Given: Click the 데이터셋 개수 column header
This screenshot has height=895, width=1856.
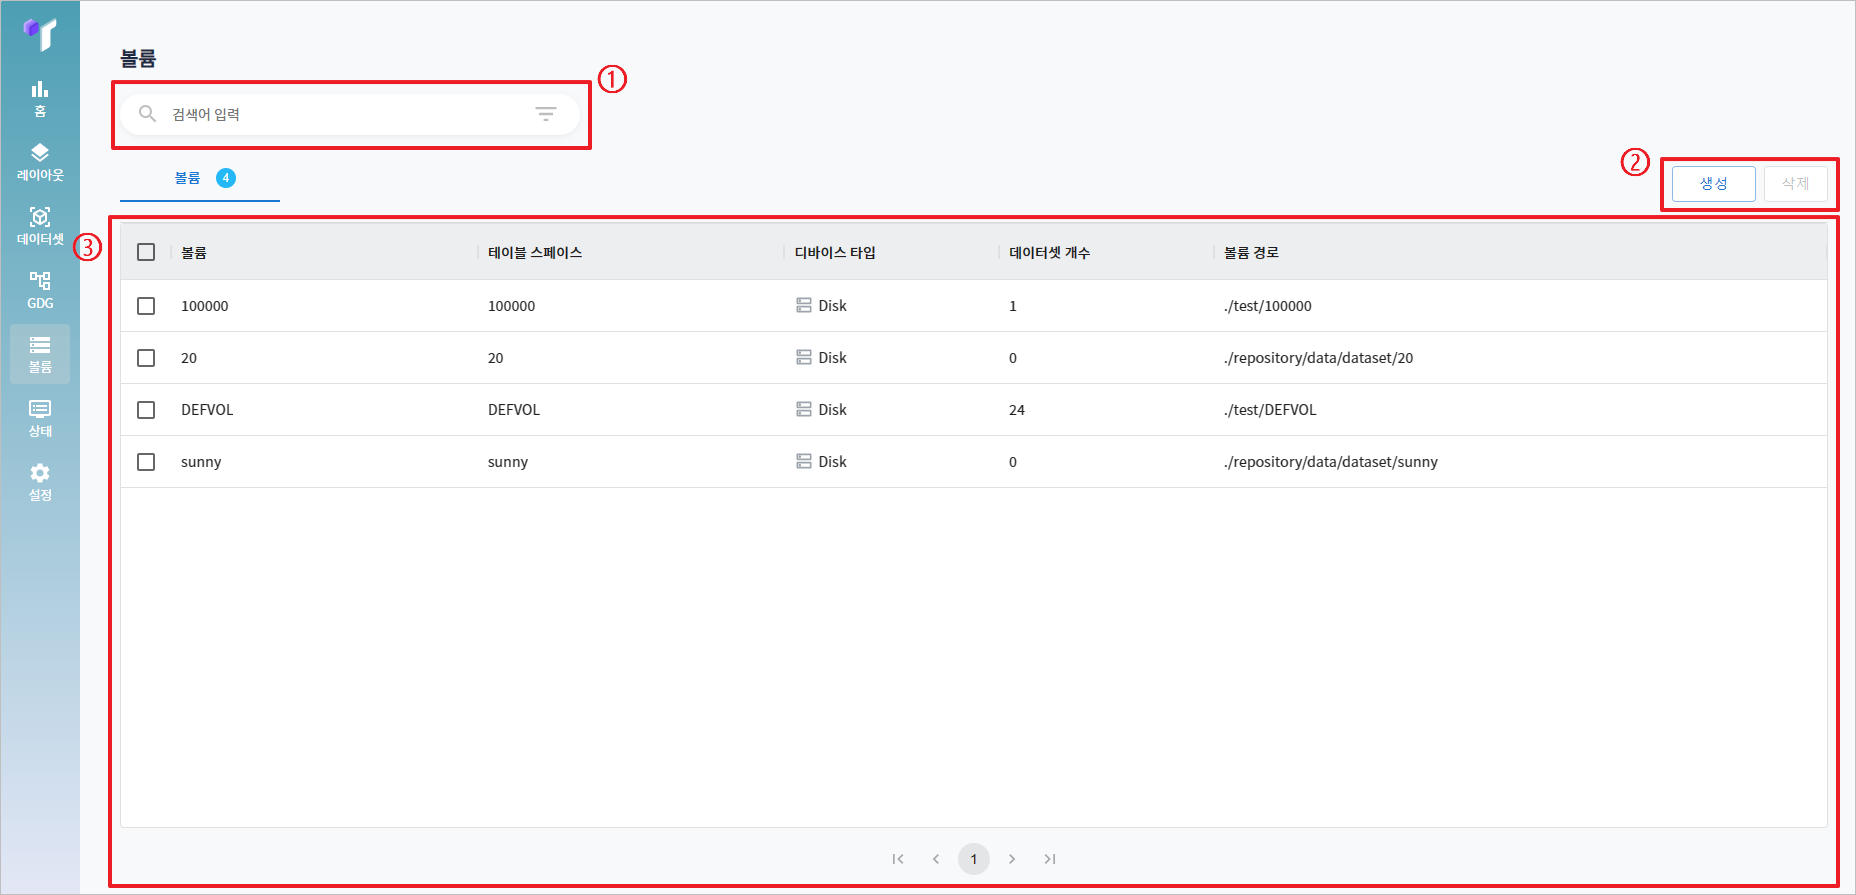Looking at the screenshot, I should coord(1050,253).
